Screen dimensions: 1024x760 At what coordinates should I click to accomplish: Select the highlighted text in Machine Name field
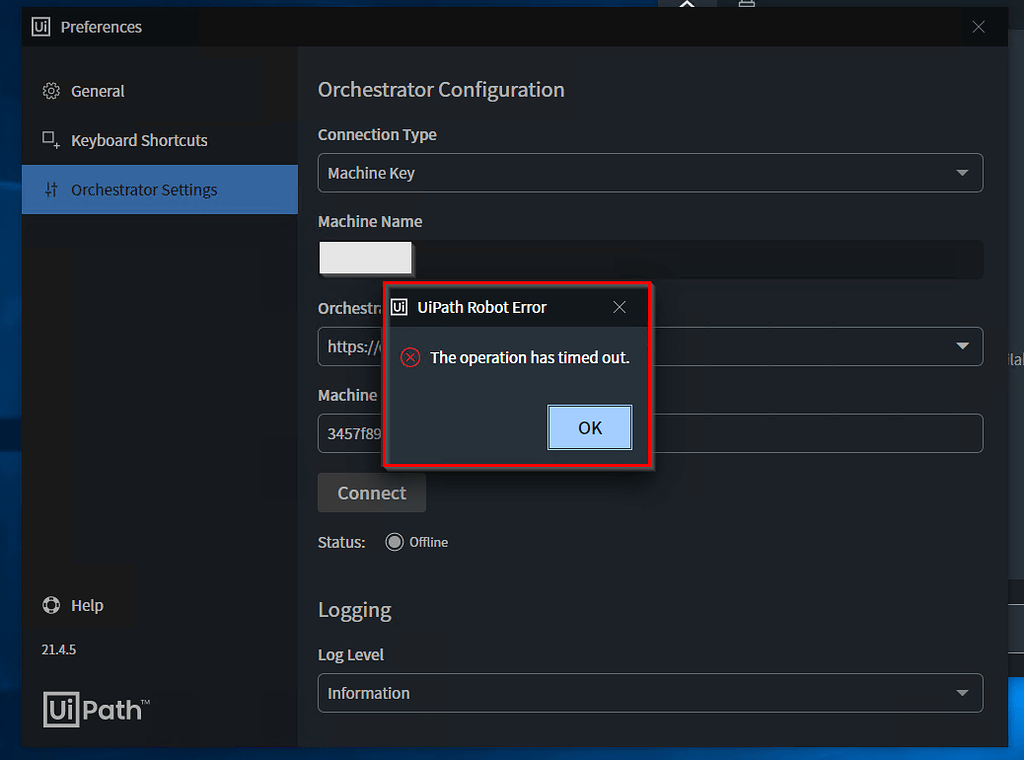coord(365,257)
